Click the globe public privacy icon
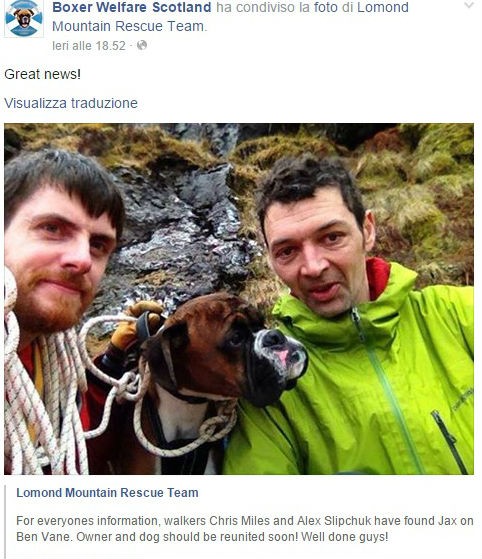482x559 pixels. pos(142,45)
